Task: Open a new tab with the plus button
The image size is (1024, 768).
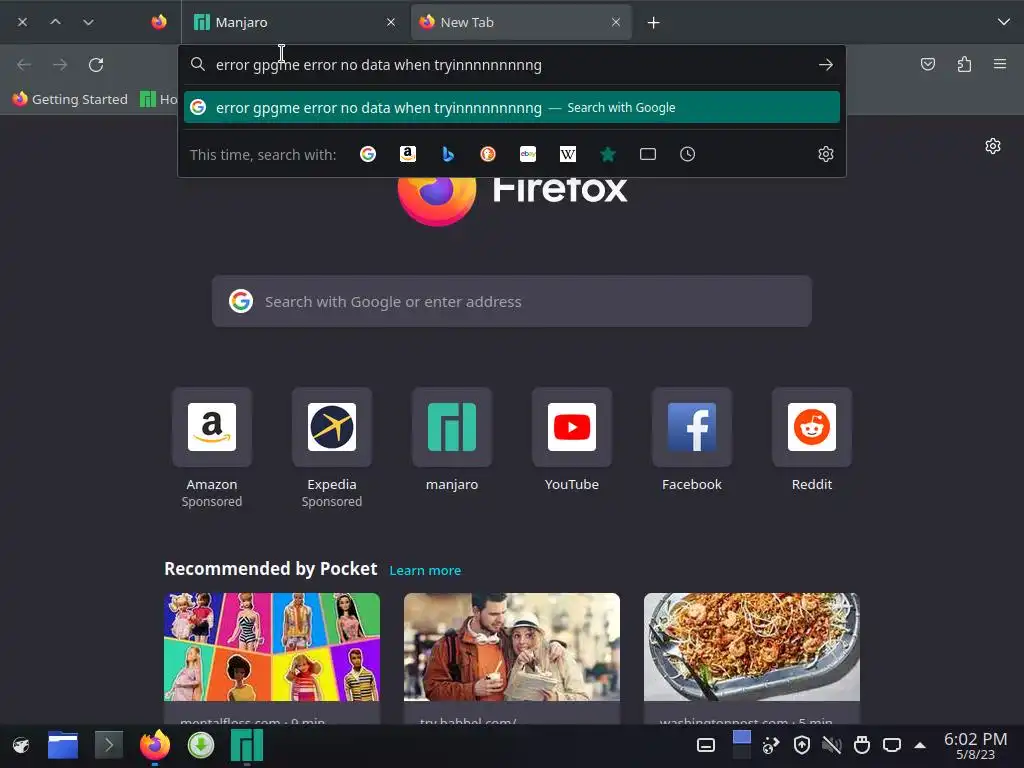Action: [x=653, y=23]
